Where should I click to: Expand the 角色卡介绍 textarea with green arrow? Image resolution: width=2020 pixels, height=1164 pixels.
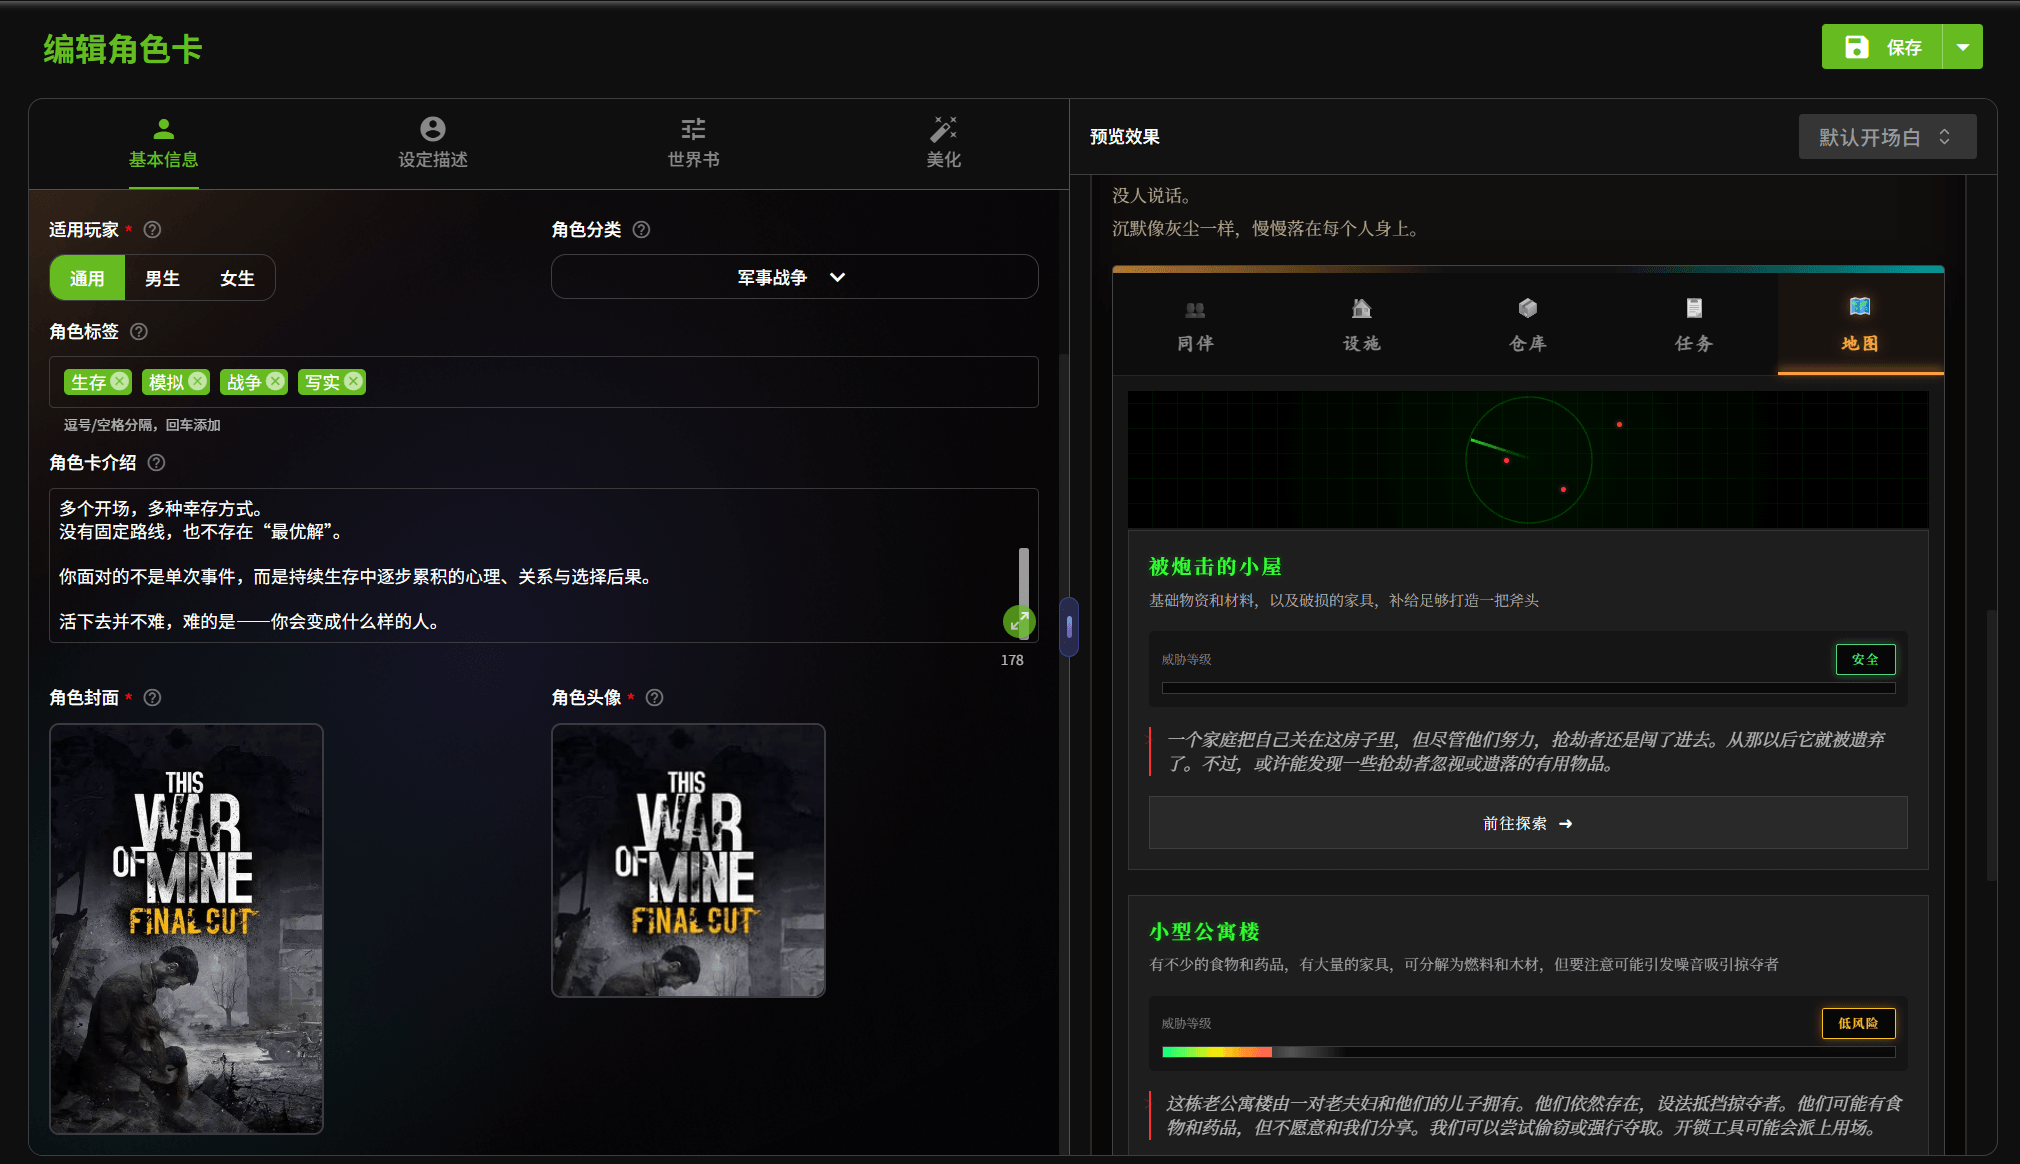click(1018, 621)
